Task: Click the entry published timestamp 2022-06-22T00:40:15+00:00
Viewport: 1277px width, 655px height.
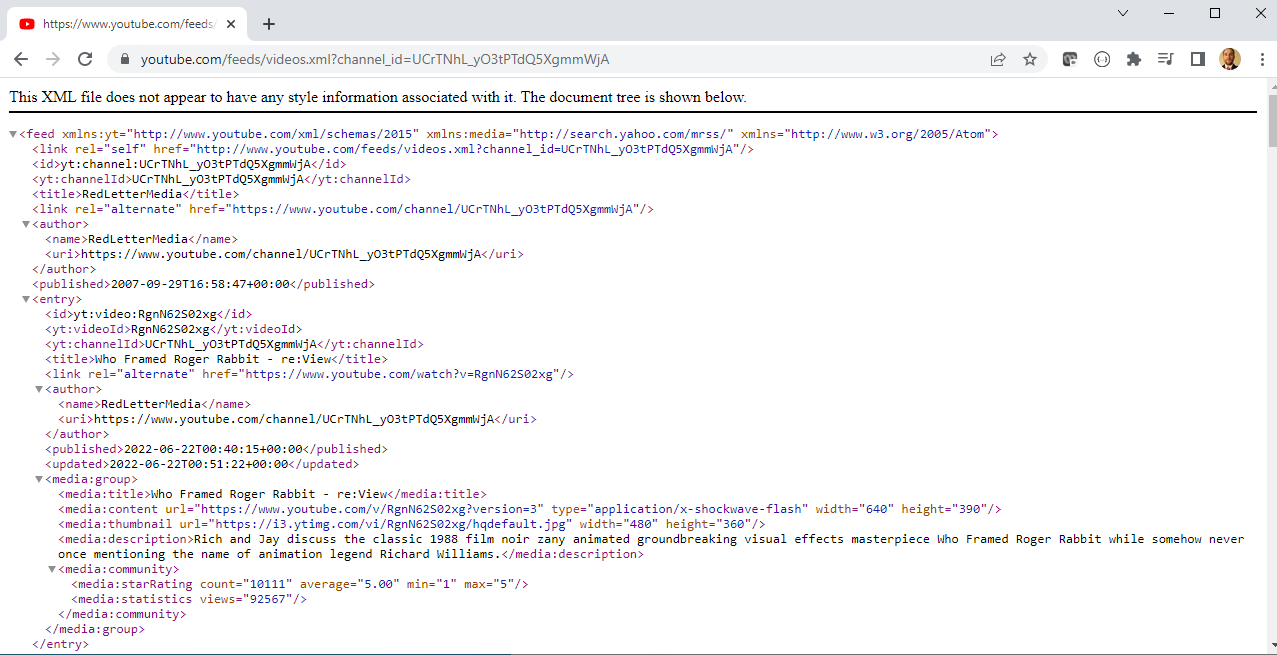Action: tap(212, 449)
